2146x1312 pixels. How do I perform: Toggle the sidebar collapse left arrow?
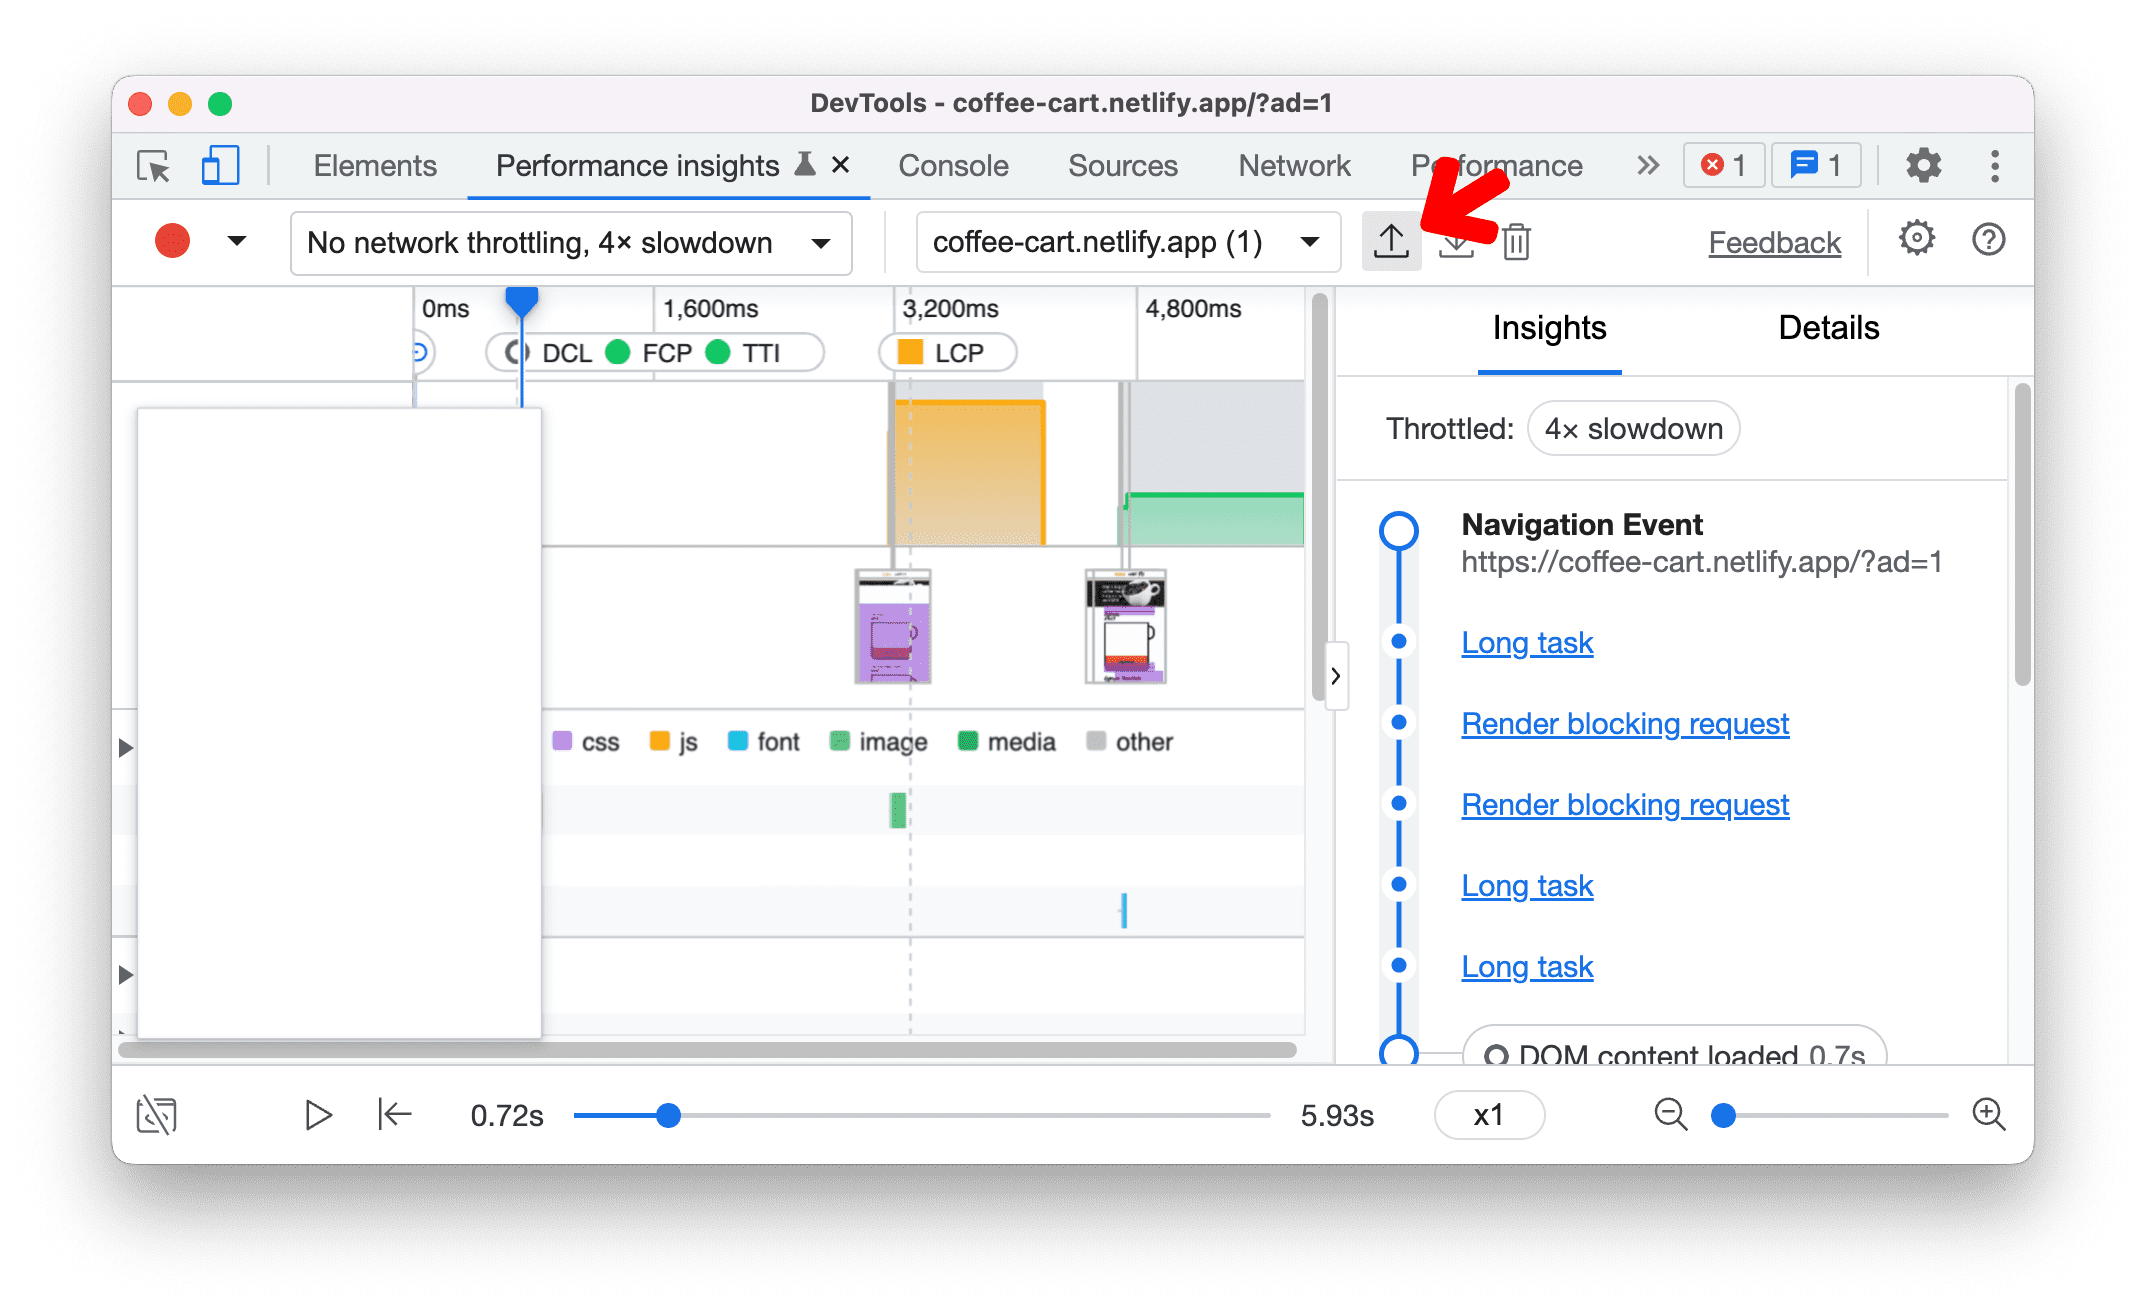tap(1334, 677)
